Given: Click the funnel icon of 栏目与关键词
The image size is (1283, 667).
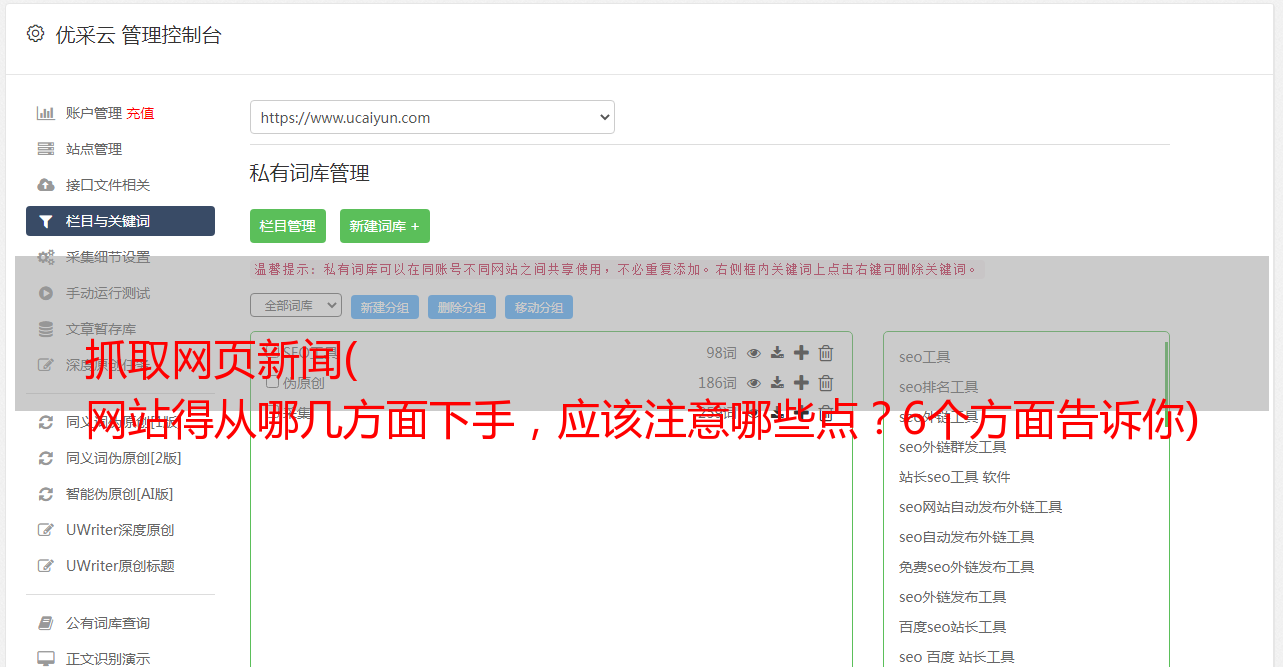Looking at the screenshot, I should pyautogui.click(x=46, y=221).
